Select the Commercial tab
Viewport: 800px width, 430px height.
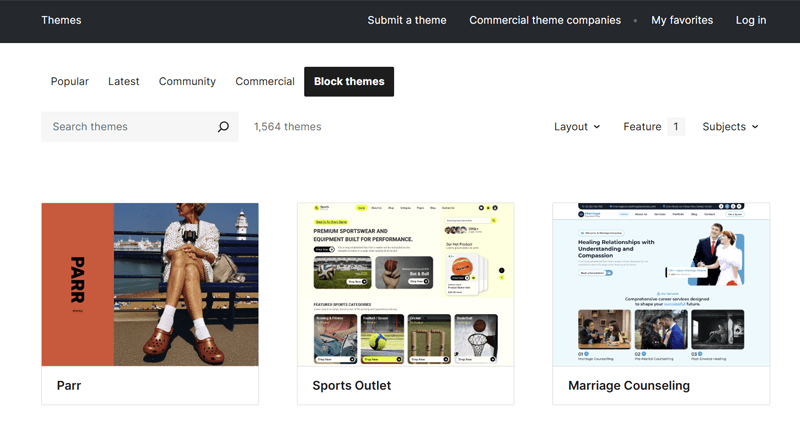click(x=265, y=82)
